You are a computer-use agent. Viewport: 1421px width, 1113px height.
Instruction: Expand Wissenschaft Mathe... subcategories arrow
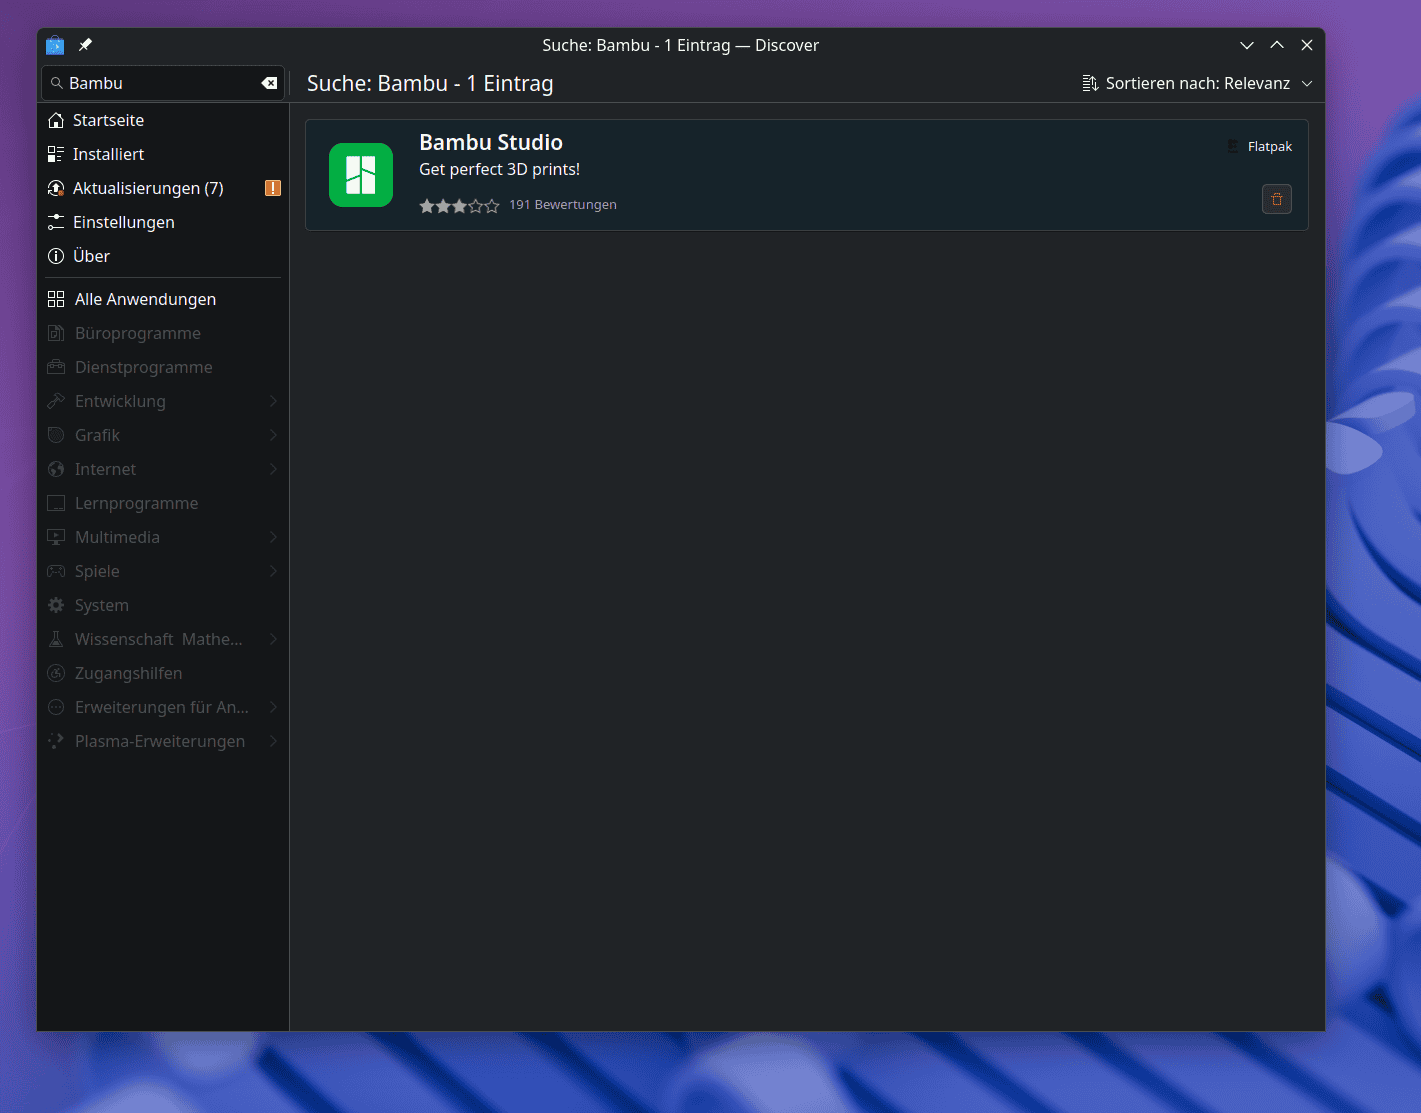click(x=273, y=639)
